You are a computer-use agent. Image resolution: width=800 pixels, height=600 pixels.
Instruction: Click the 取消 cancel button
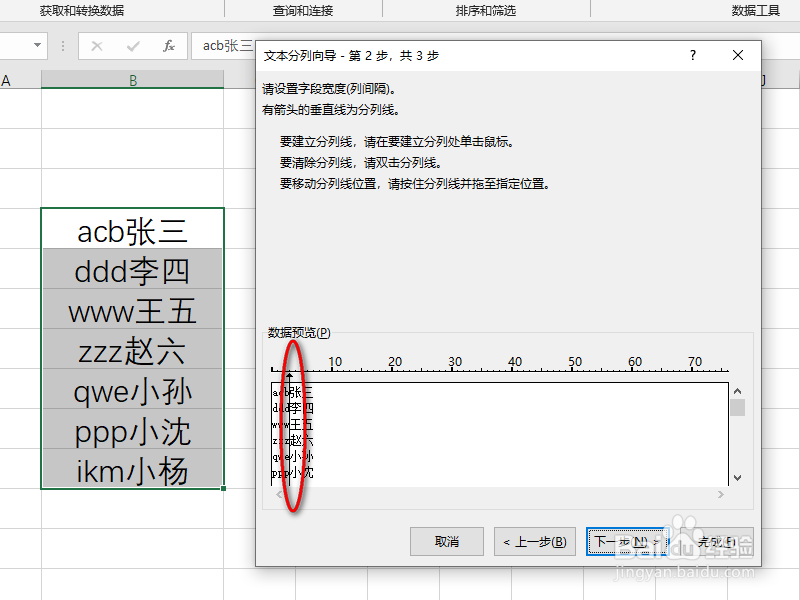pos(446,541)
